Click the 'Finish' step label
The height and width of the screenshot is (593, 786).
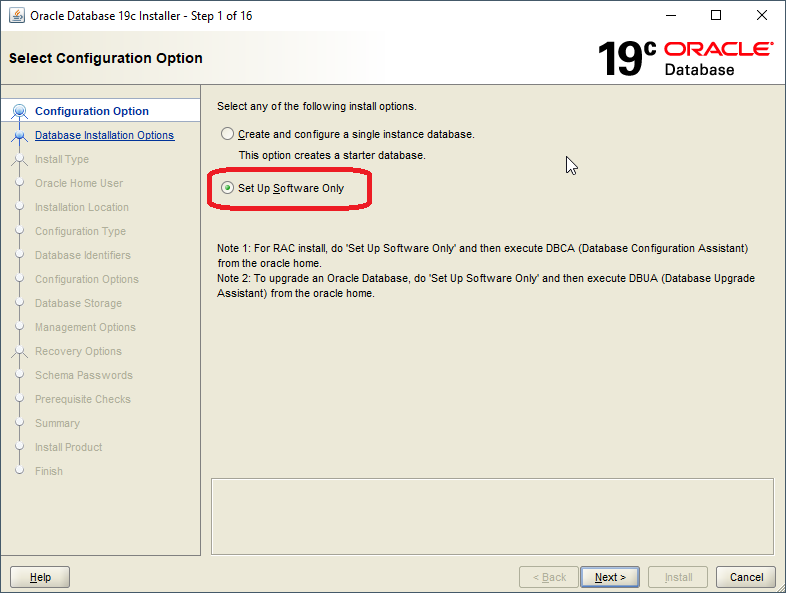[49, 471]
